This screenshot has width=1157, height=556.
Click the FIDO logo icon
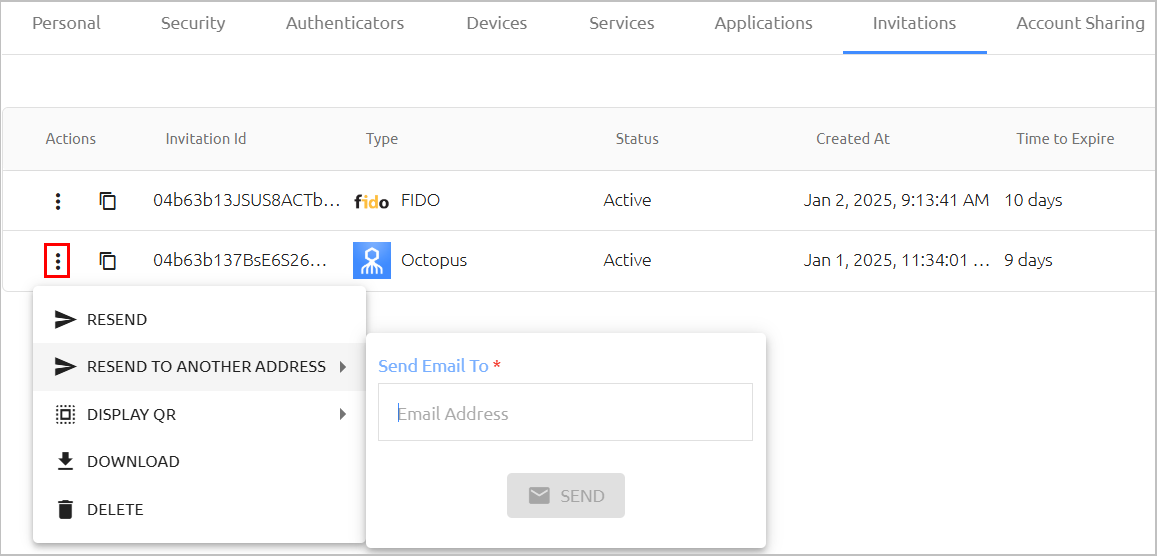[371, 201]
